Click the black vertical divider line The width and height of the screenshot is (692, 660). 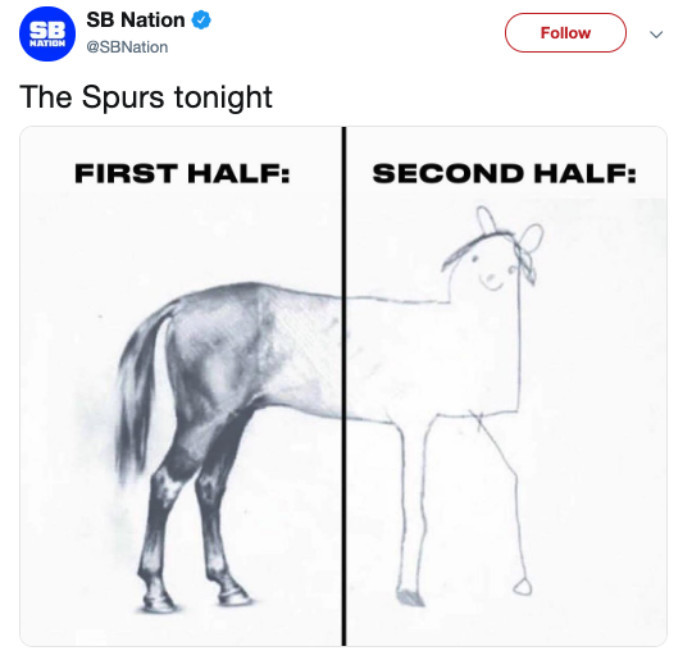click(343, 400)
